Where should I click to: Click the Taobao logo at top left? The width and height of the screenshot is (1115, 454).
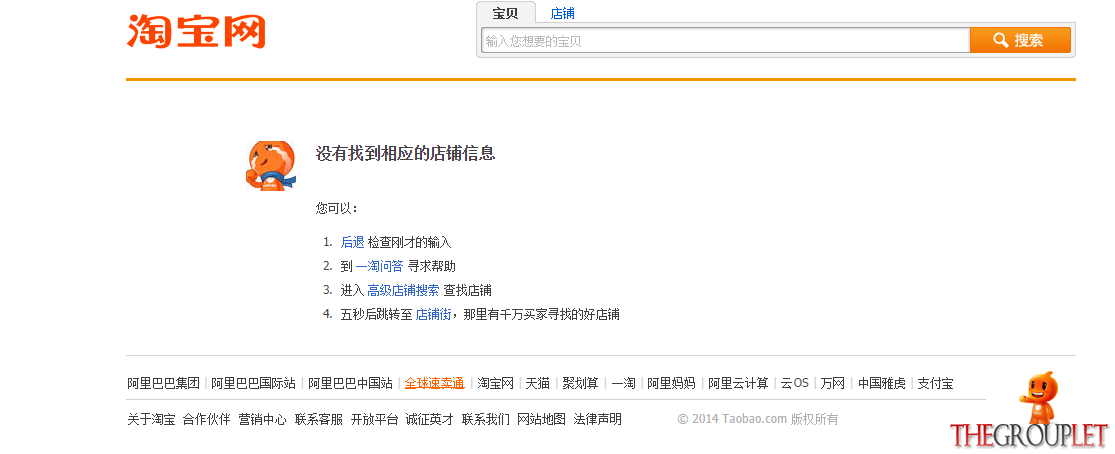click(196, 31)
